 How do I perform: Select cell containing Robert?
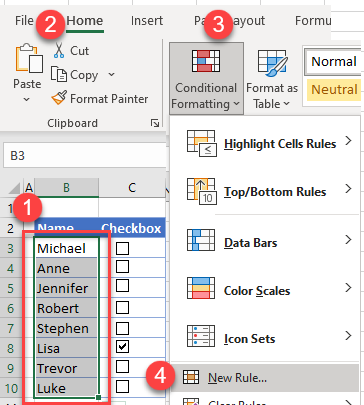[x=66, y=308]
